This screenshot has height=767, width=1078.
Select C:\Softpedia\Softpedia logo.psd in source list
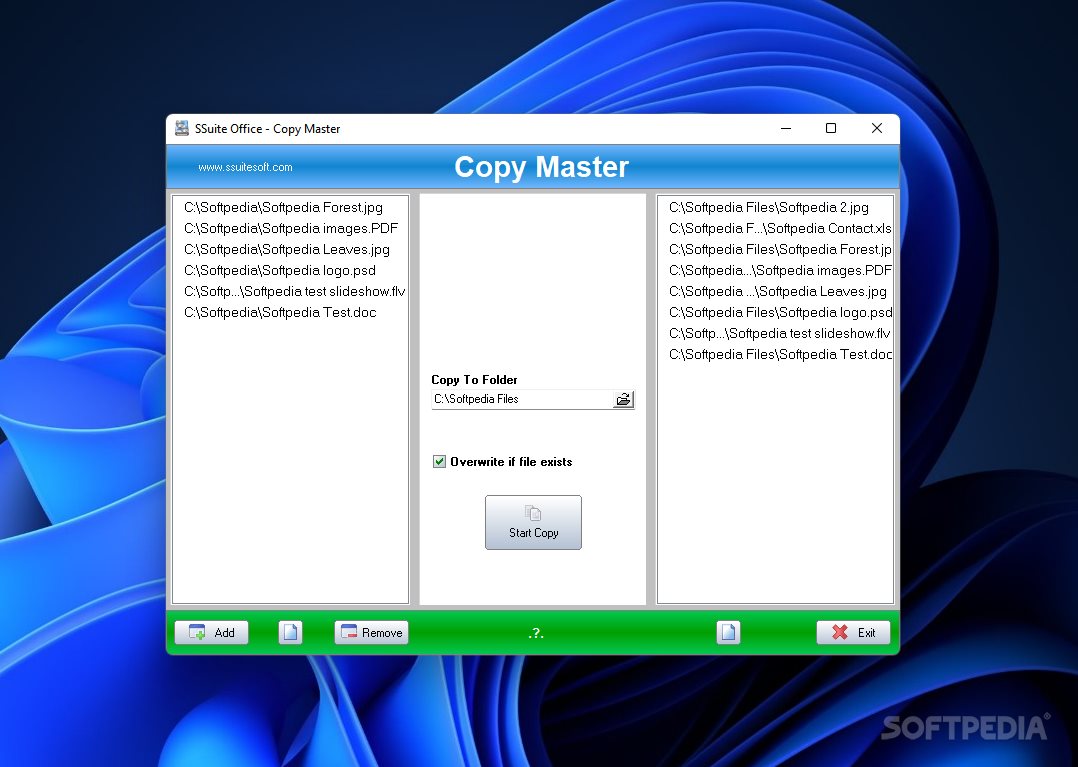click(x=280, y=270)
